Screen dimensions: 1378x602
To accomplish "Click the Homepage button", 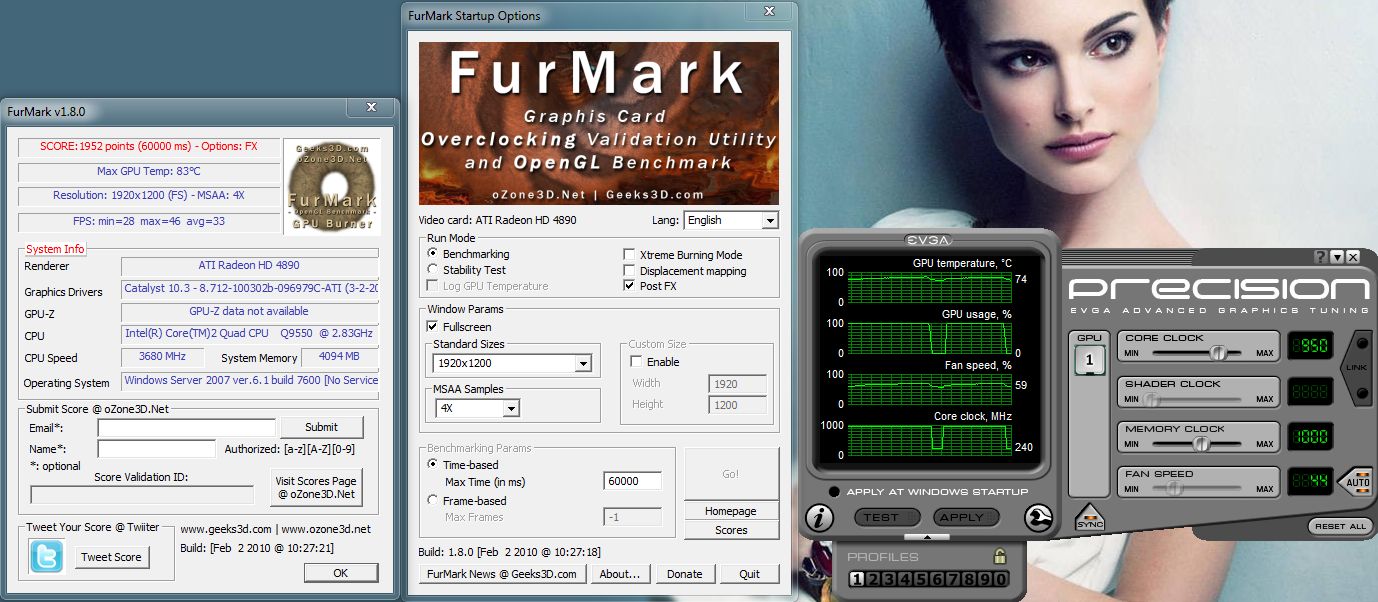I will click(731, 511).
